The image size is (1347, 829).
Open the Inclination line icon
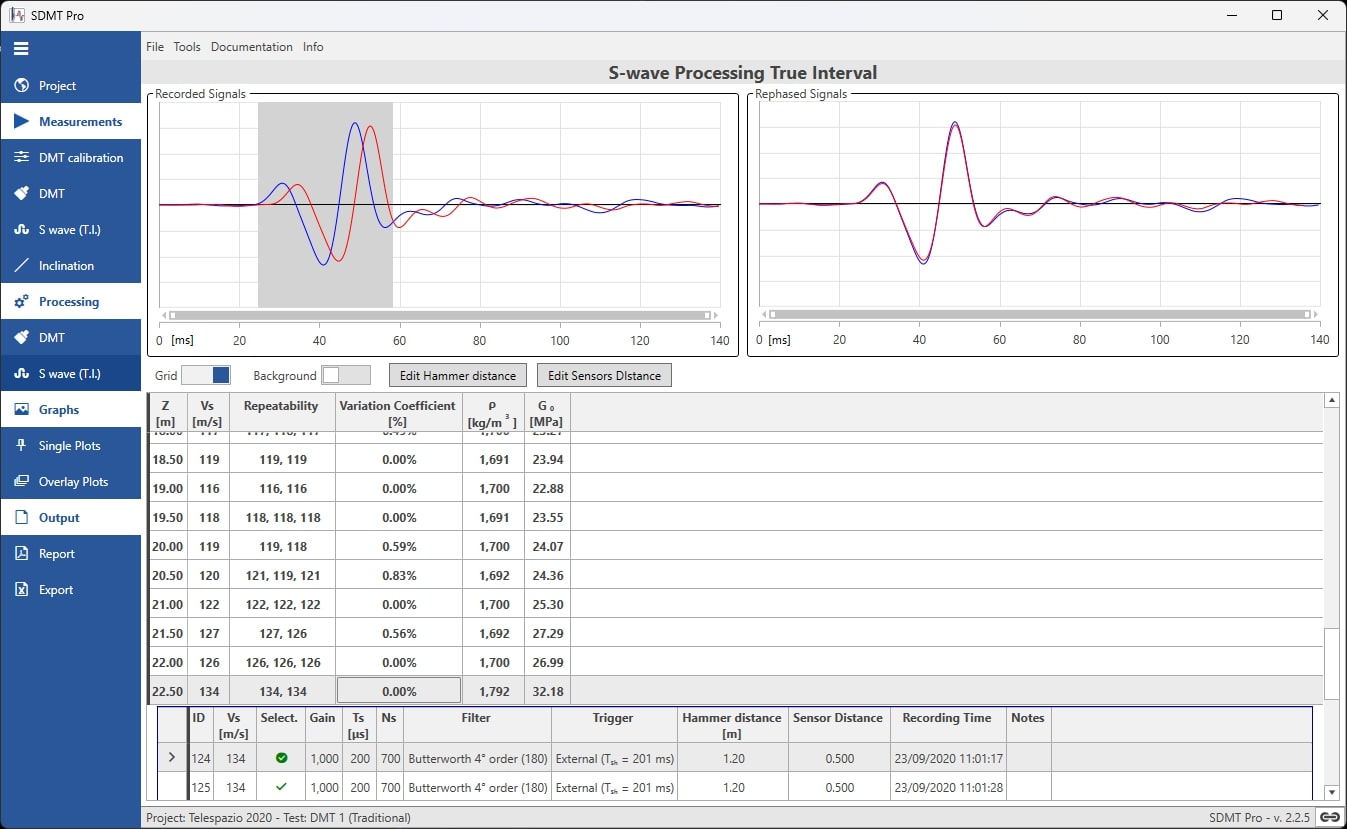point(21,266)
